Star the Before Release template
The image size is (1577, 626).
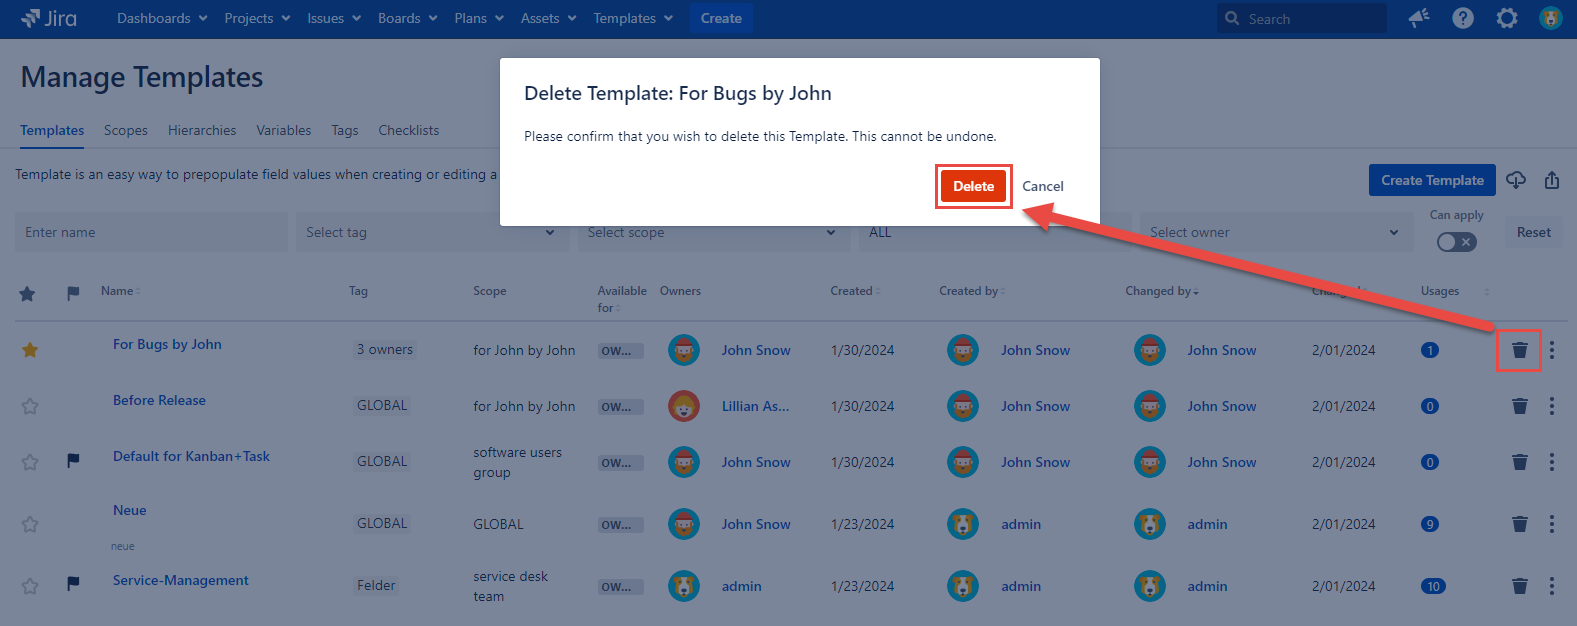point(30,406)
